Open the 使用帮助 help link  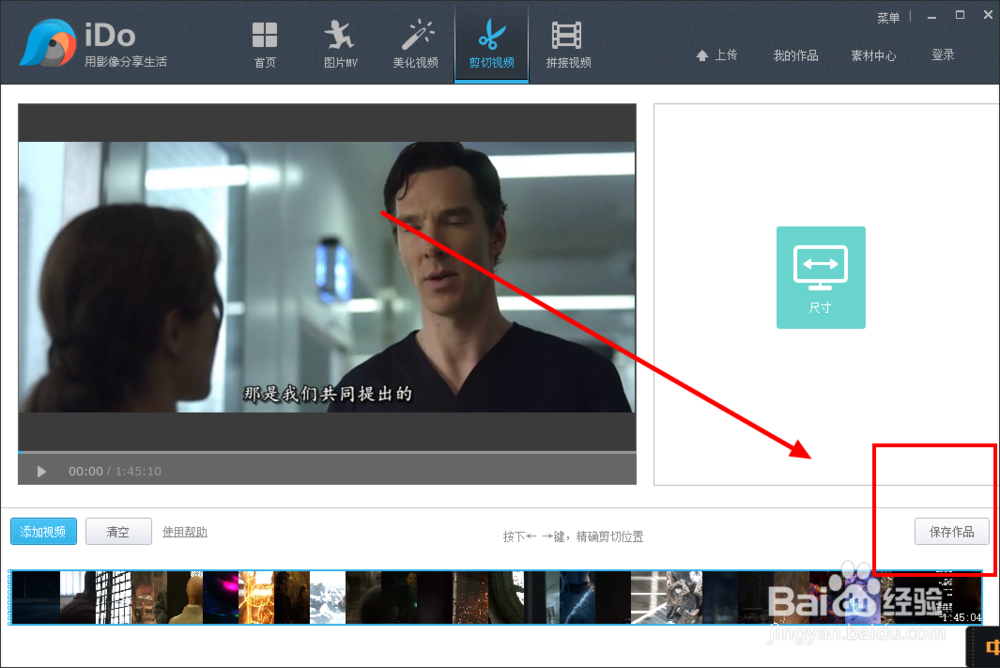(x=184, y=531)
